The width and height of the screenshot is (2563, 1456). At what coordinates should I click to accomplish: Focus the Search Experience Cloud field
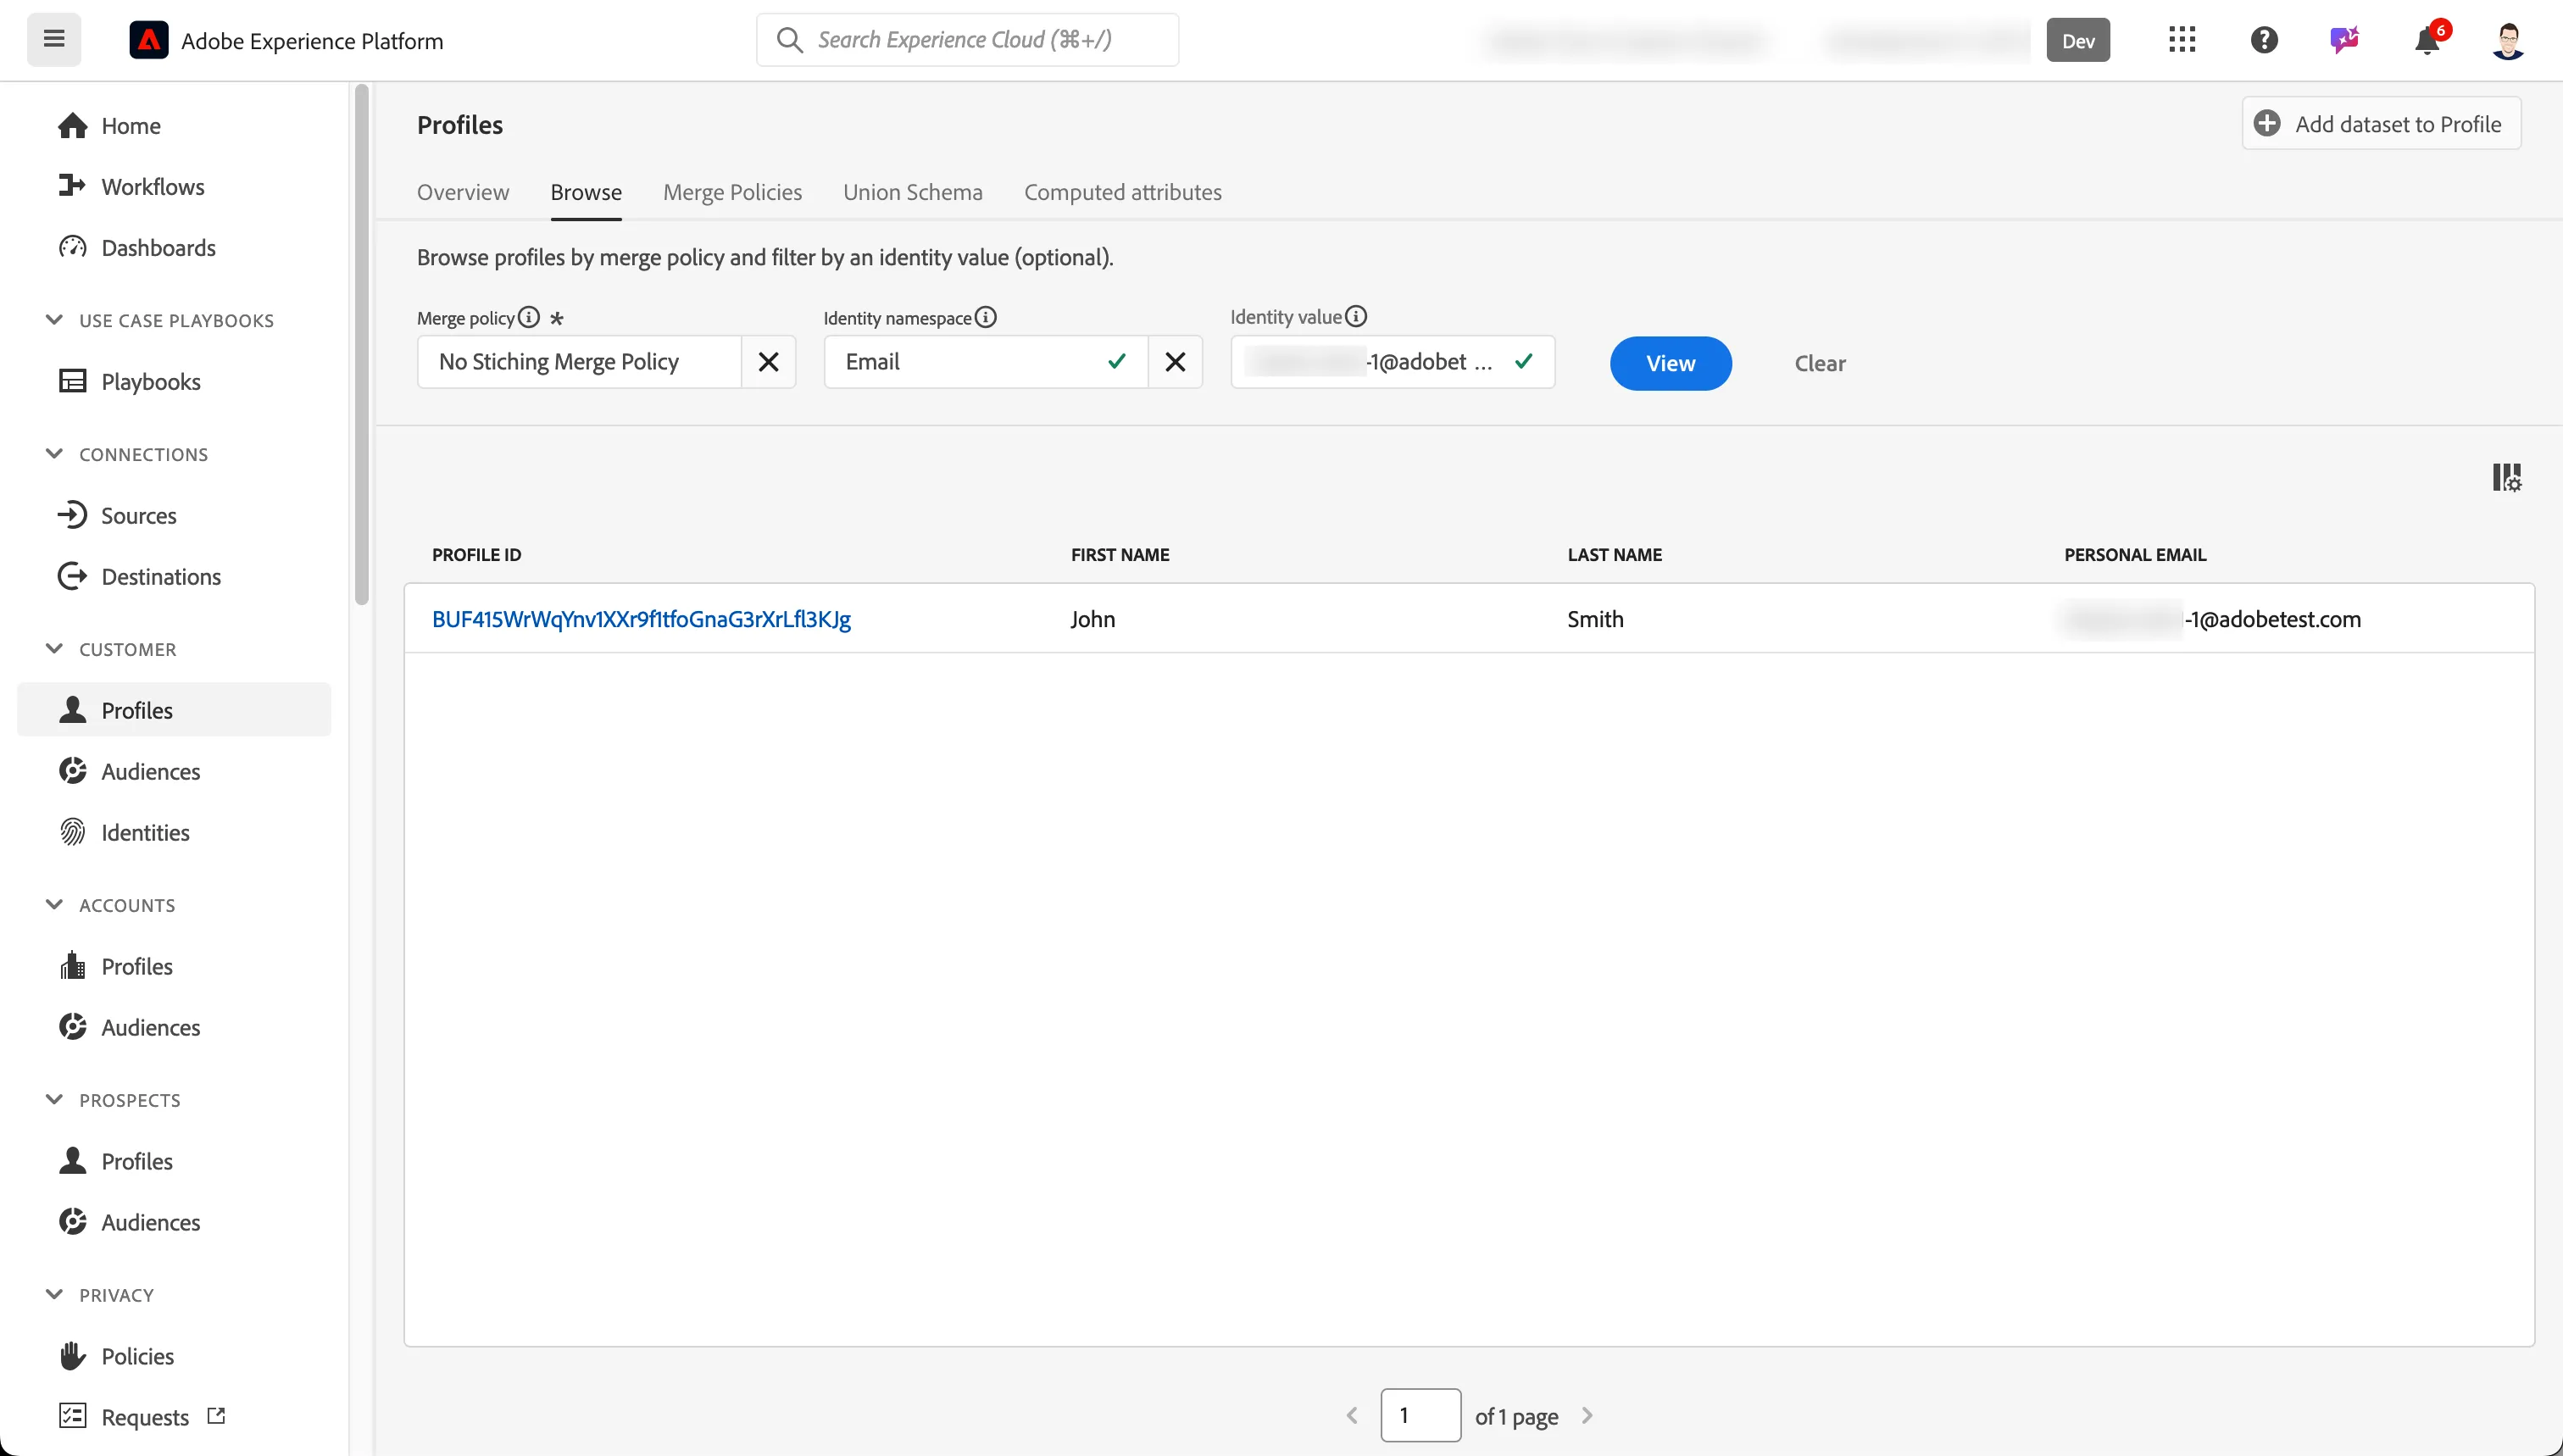(x=967, y=40)
